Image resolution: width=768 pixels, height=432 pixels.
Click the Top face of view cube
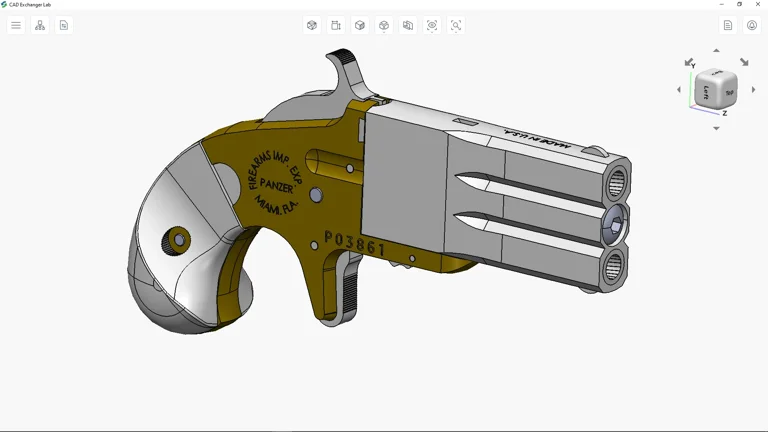tap(729, 92)
